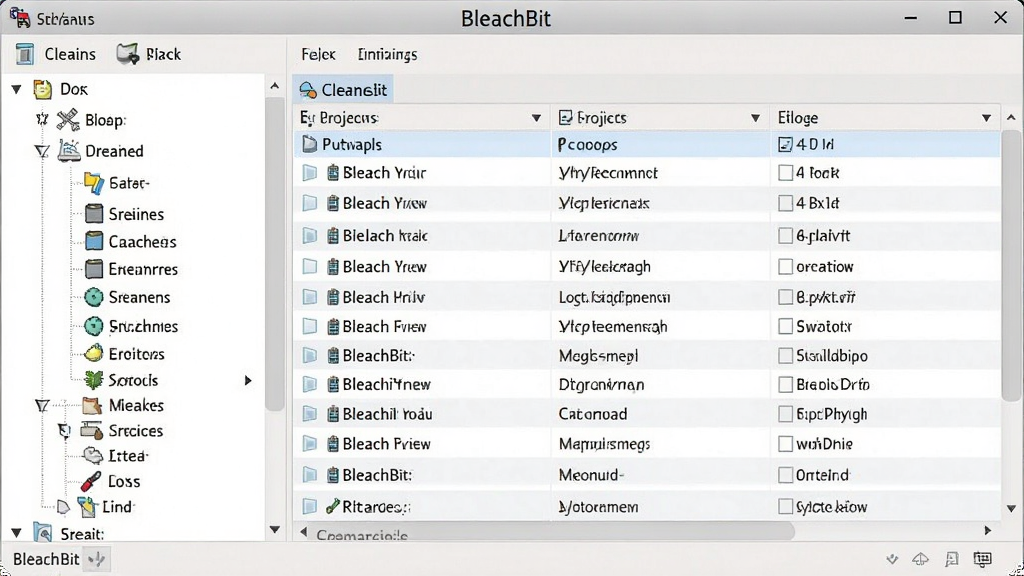Screen dimensions: 1024x576
Task: Collapse the Sreait tree node
Action: point(16,534)
